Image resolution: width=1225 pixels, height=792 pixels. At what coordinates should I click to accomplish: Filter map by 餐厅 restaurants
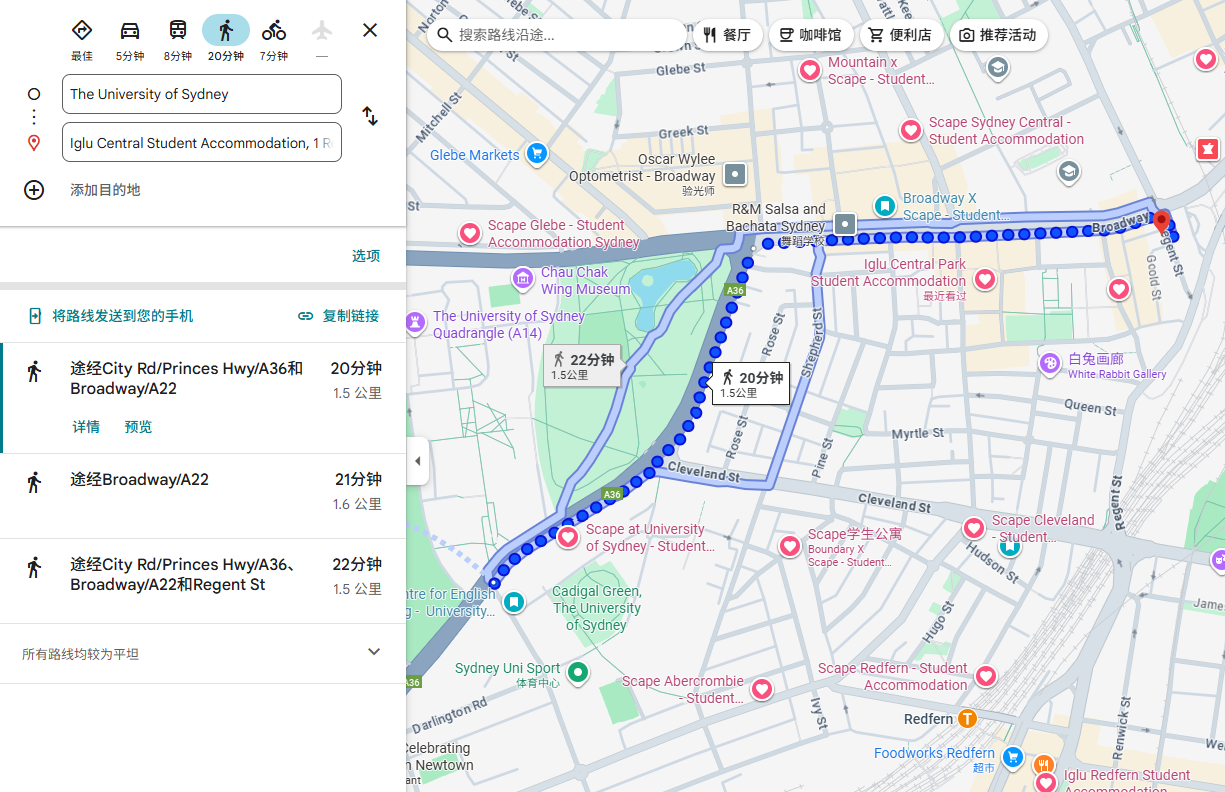tap(727, 35)
